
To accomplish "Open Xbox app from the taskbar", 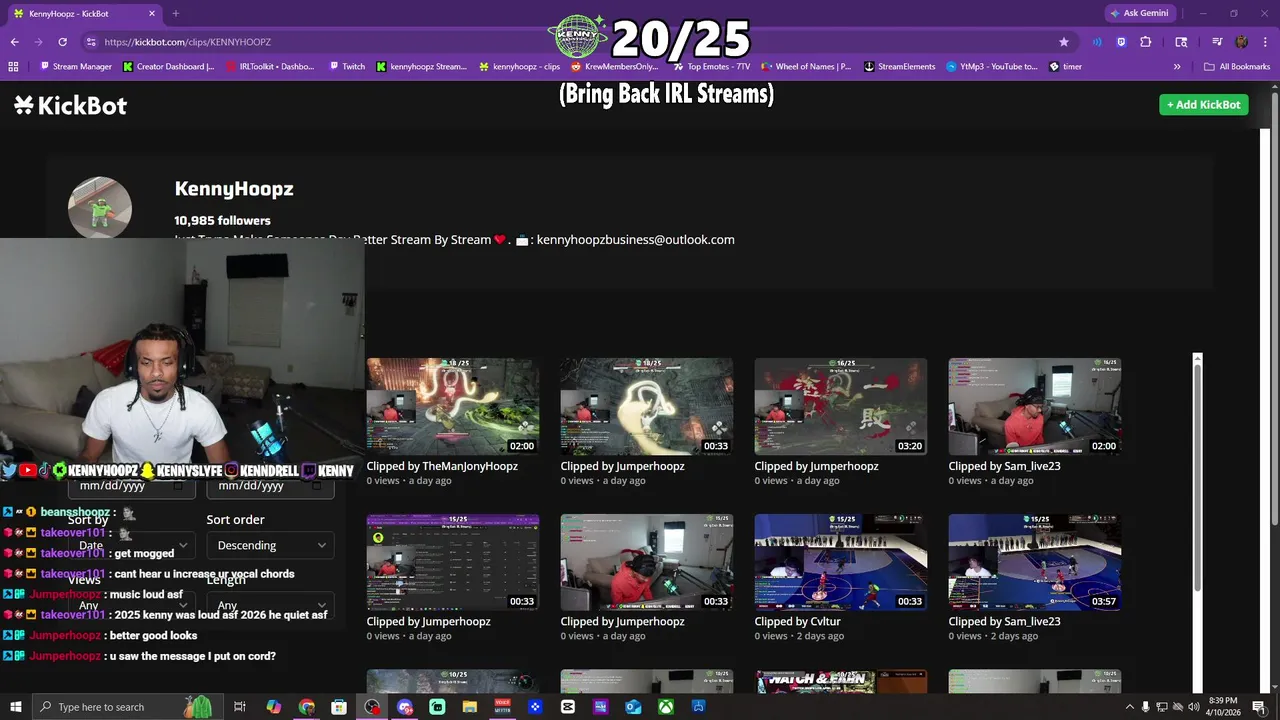I will (x=666, y=707).
